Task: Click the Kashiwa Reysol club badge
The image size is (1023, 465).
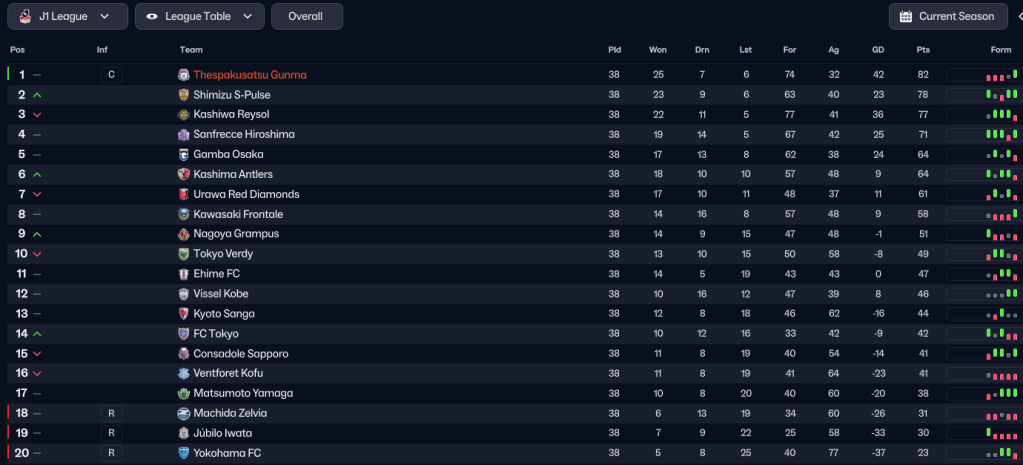Action: point(184,115)
